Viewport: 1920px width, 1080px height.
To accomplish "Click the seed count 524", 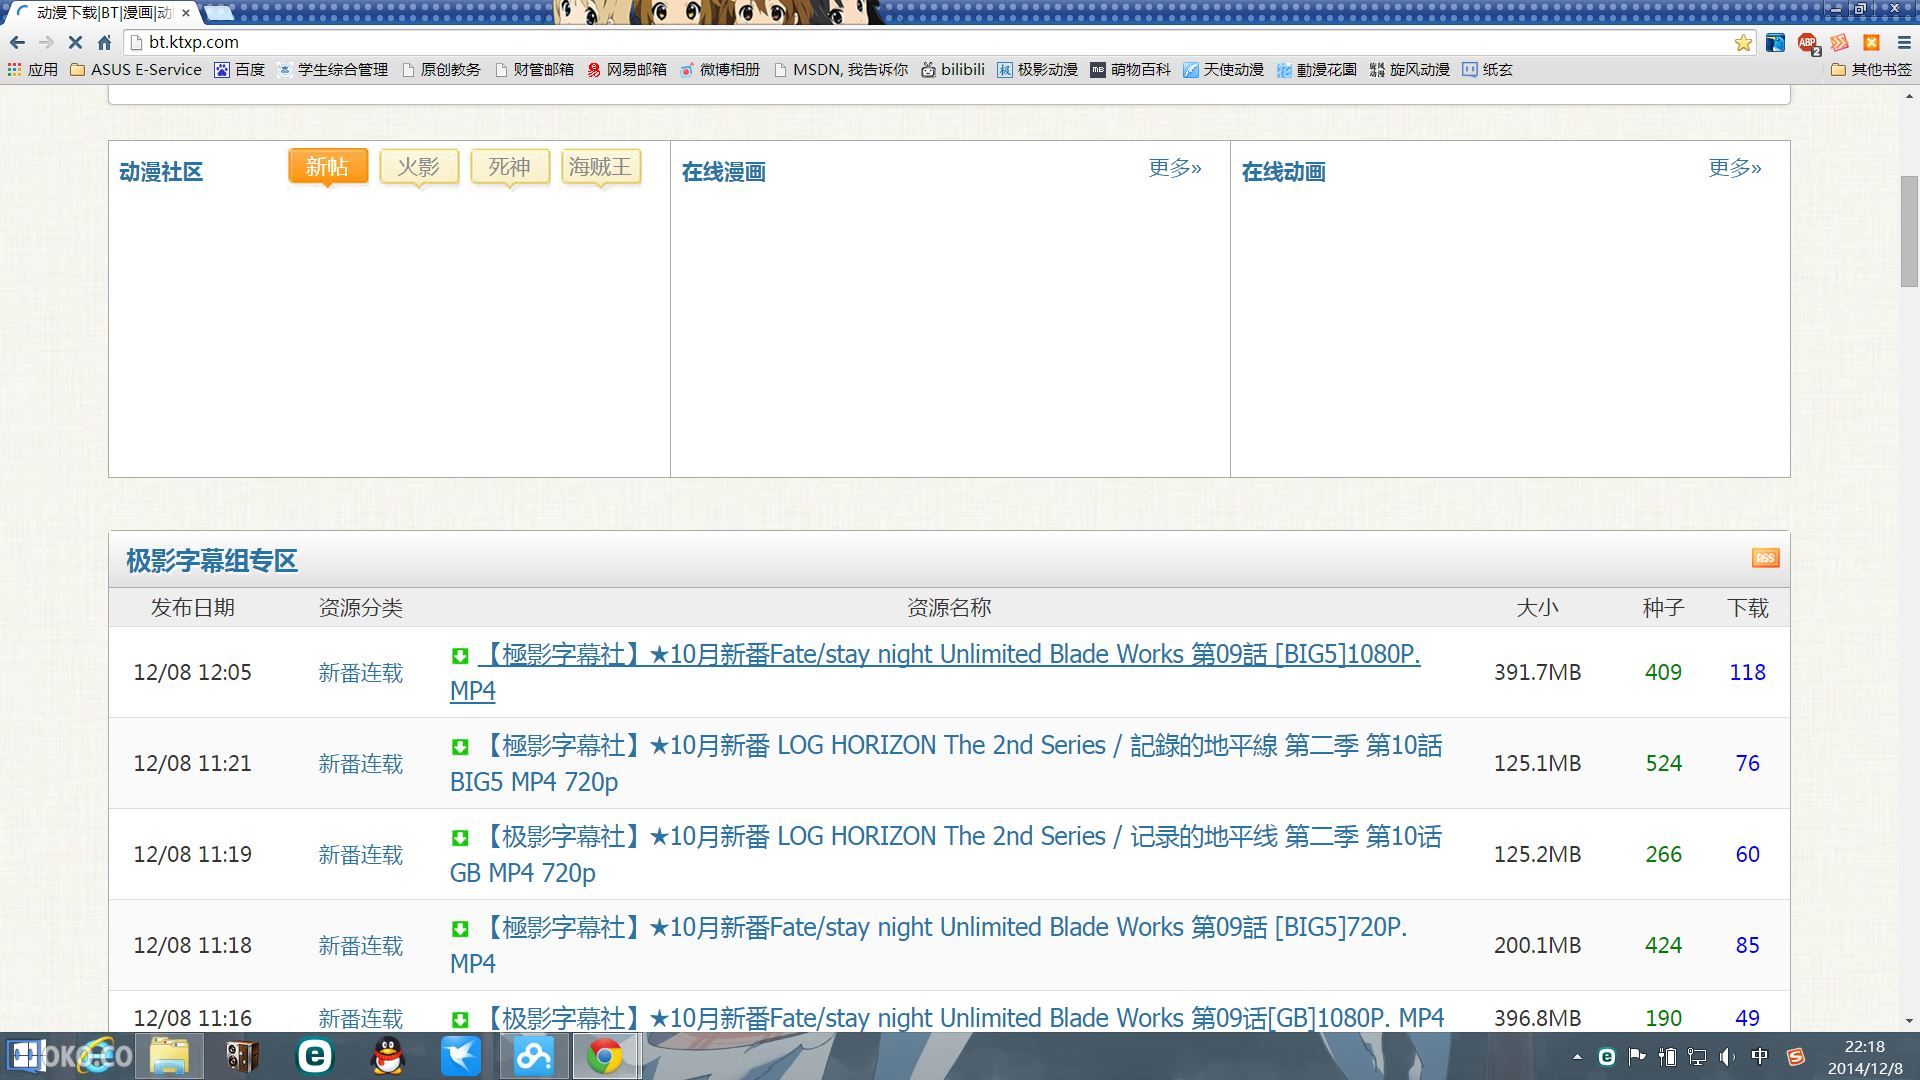I will (1664, 763).
